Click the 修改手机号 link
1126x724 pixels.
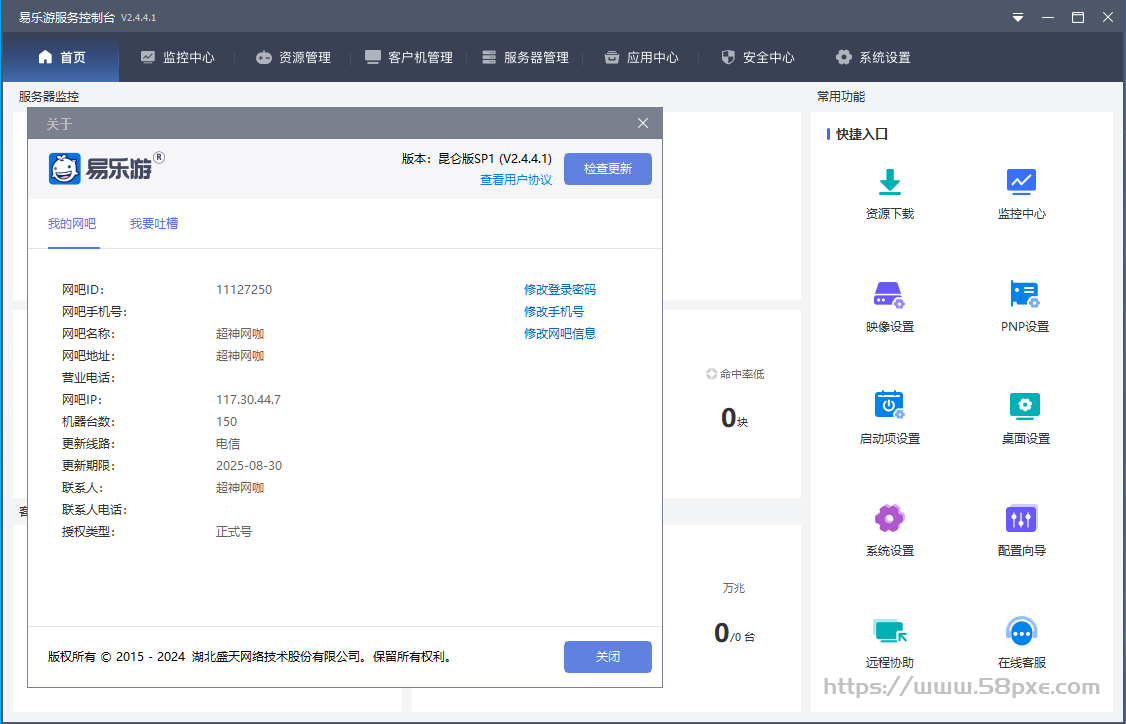pos(554,312)
